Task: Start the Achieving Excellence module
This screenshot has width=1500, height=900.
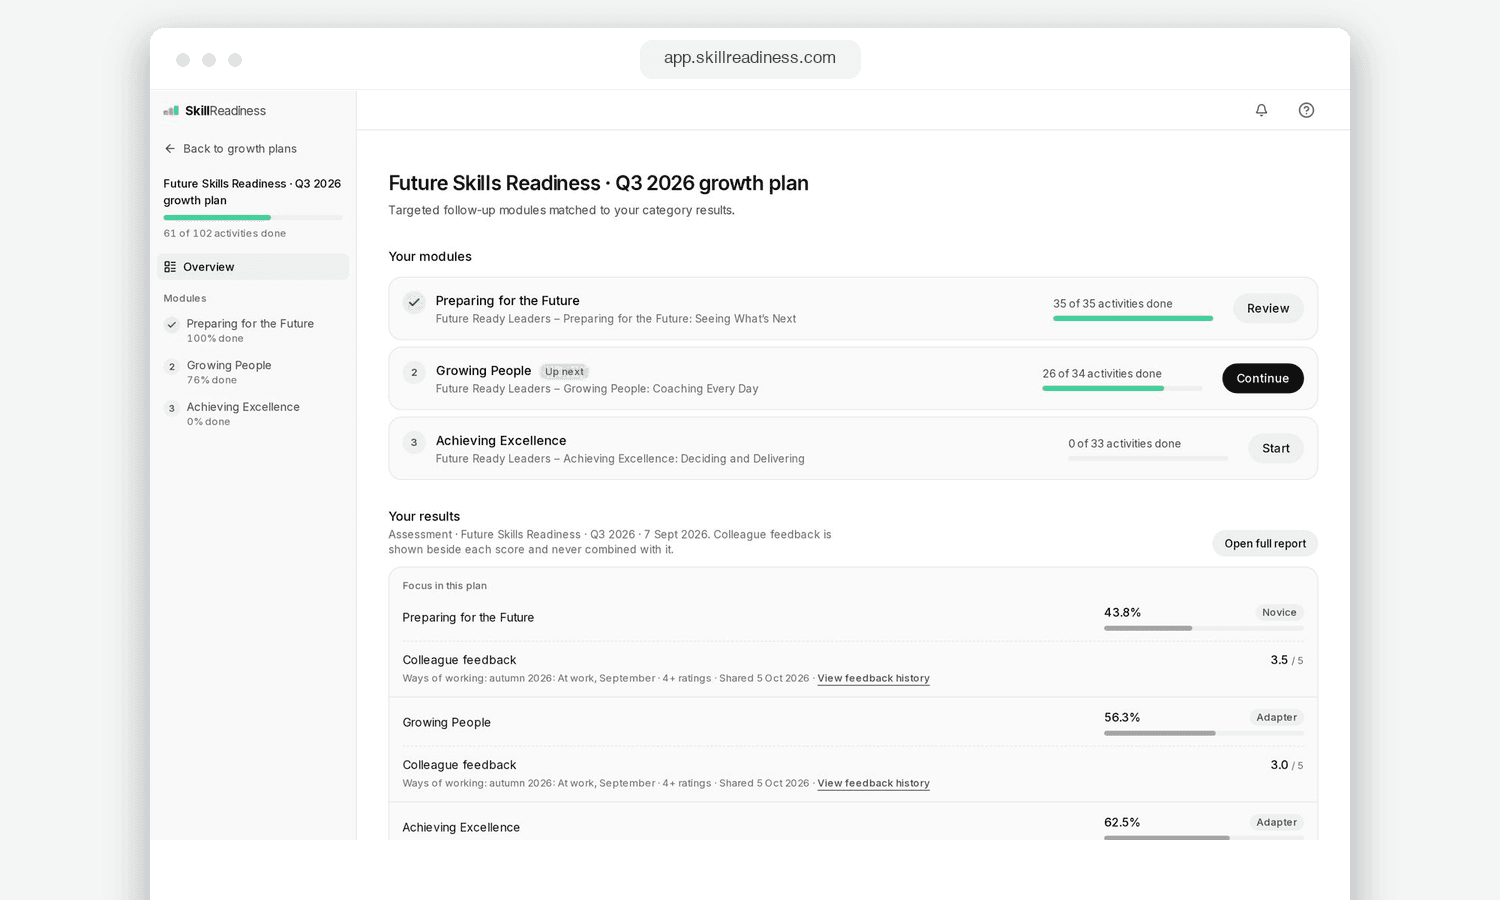Action: pyautogui.click(x=1276, y=448)
